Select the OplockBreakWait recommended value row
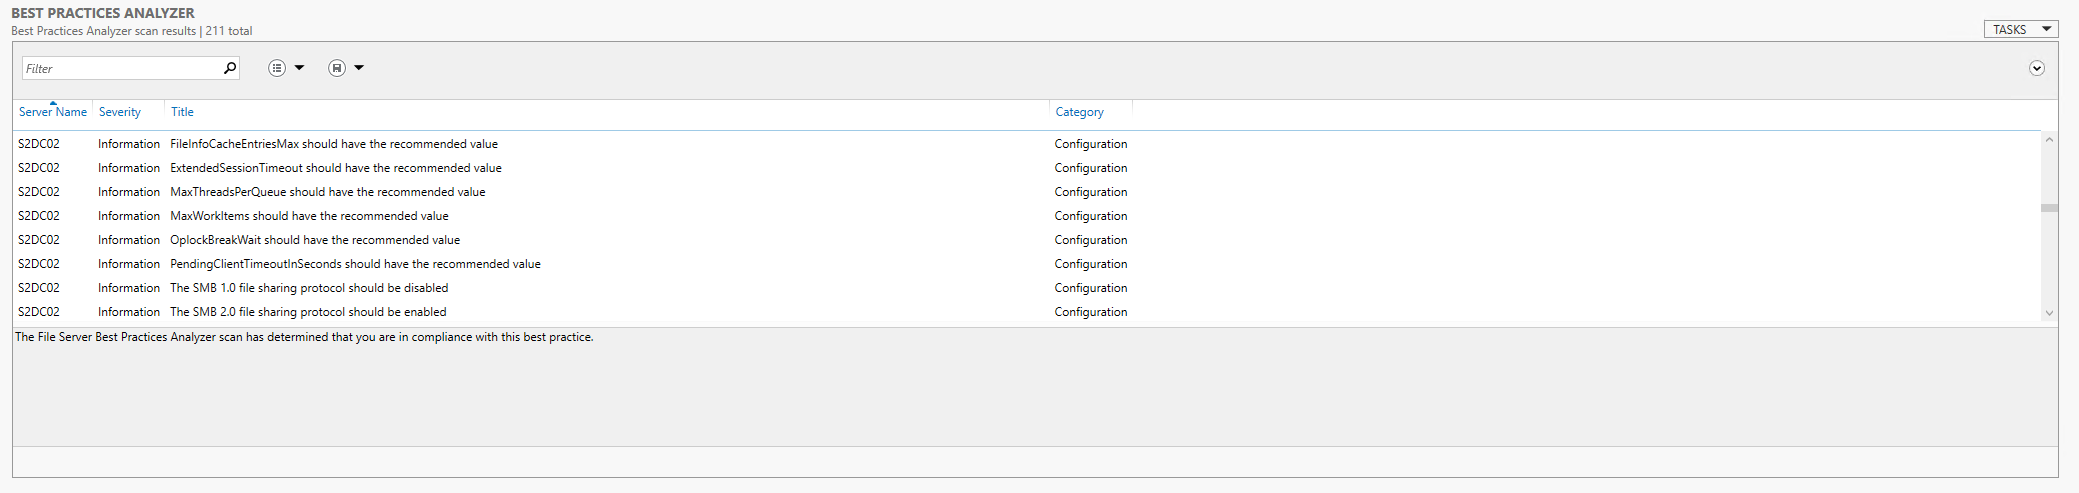Viewport: 2079px width, 493px height. tap(315, 240)
